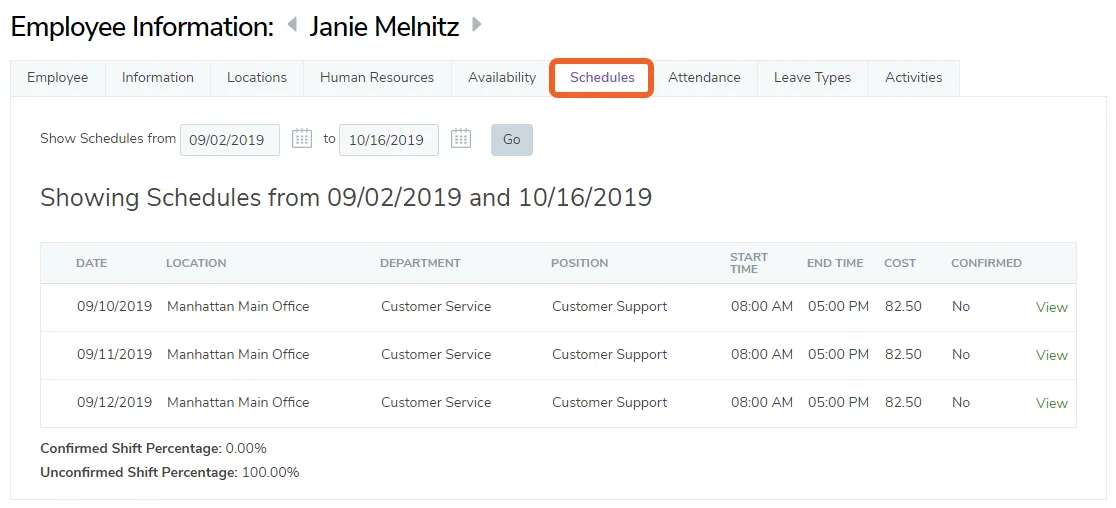Go to next employee arrow
Image resolution: width=1116 pixels, height=508 pixels.
[x=477, y=26]
